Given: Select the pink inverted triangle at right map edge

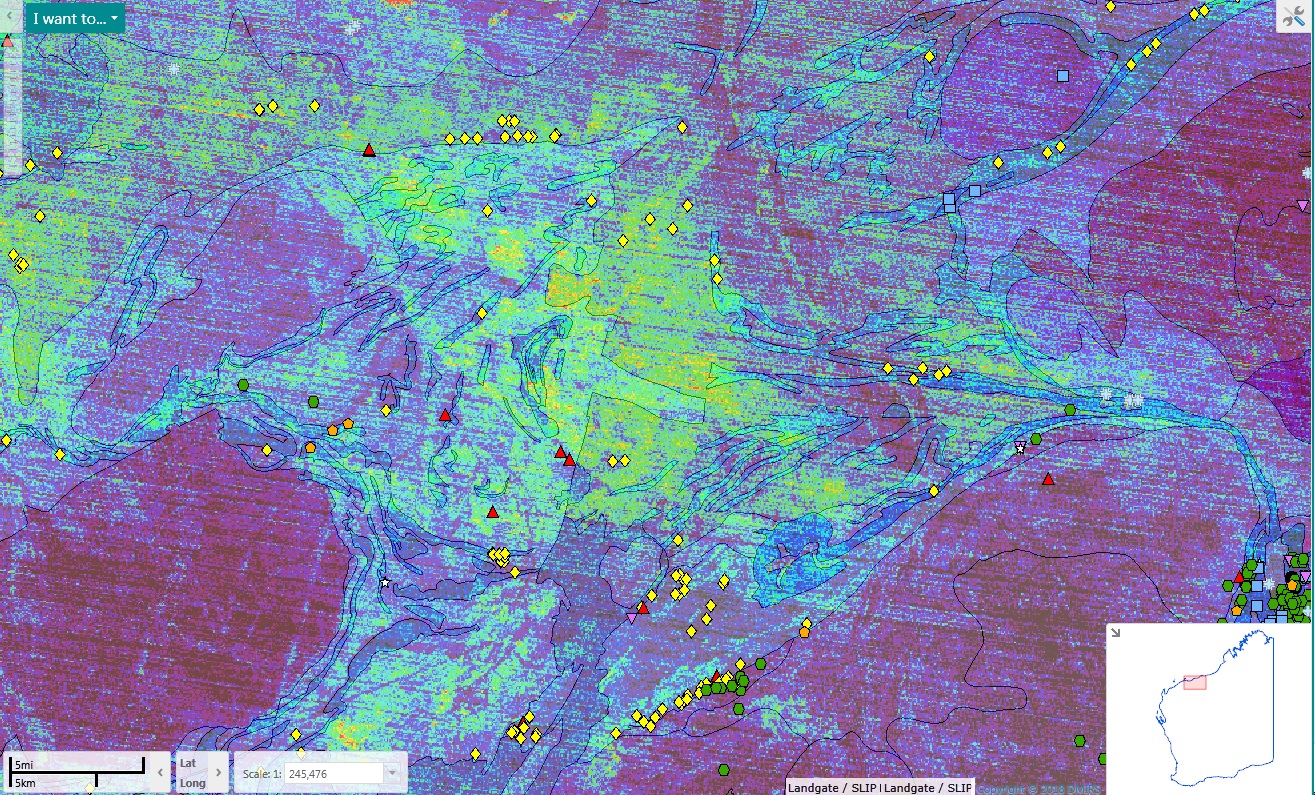Looking at the screenshot, I should click(x=1302, y=205).
